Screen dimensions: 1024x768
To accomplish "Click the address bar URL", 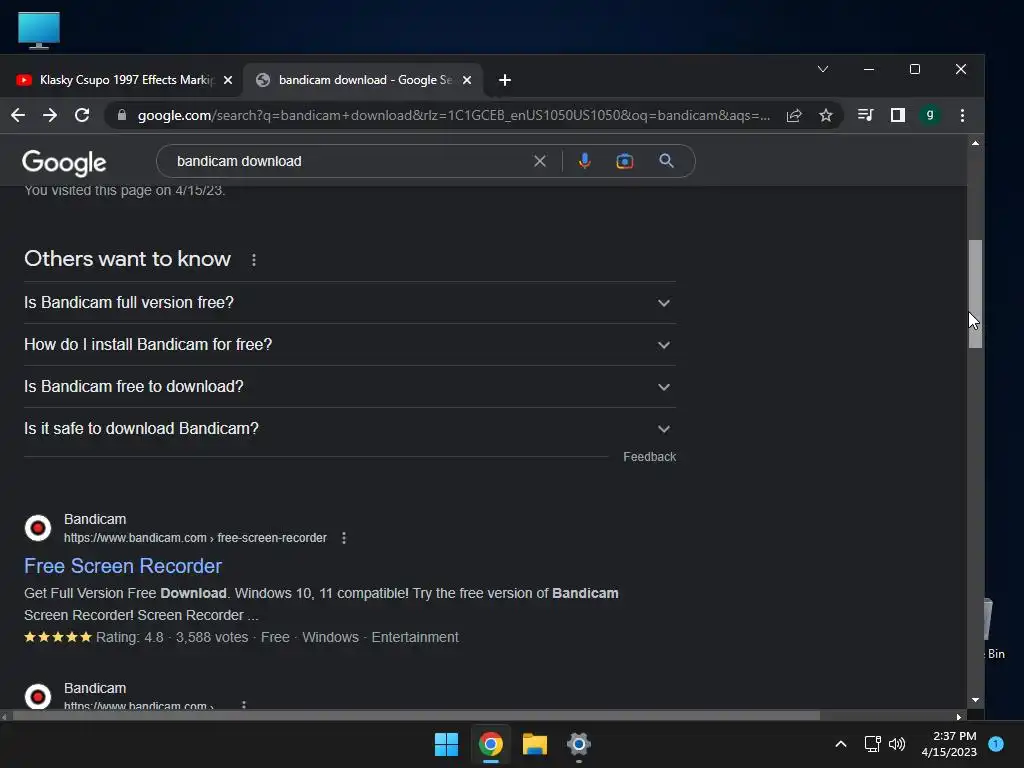I will [x=454, y=116].
